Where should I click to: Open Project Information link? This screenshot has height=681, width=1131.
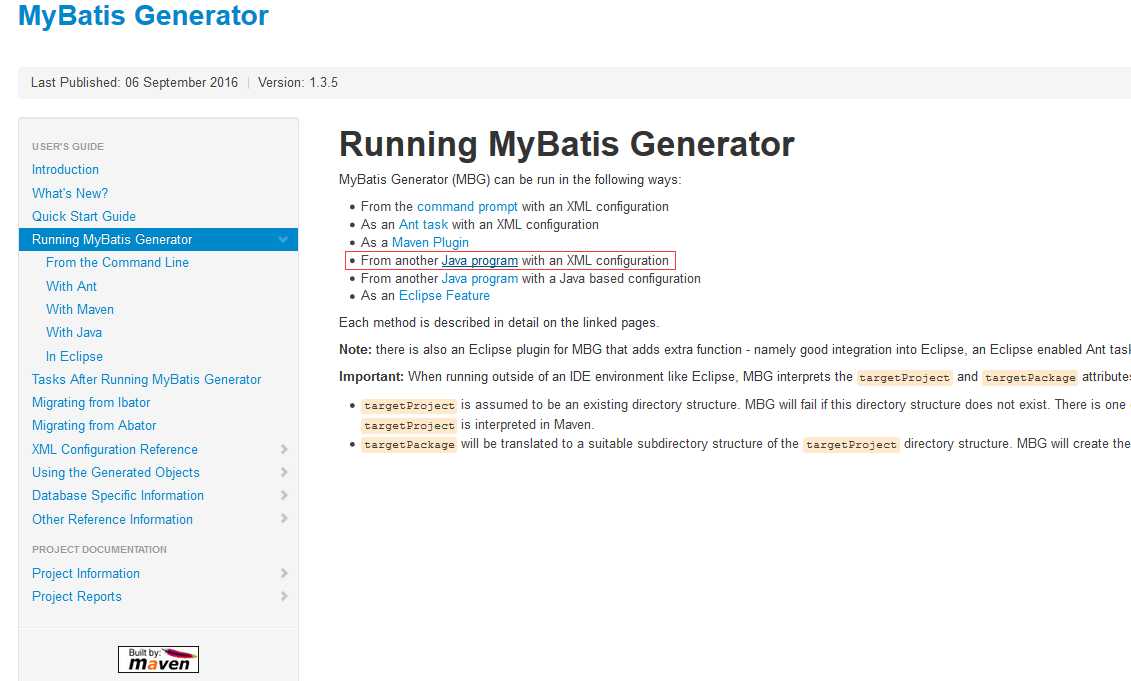click(86, 574)
